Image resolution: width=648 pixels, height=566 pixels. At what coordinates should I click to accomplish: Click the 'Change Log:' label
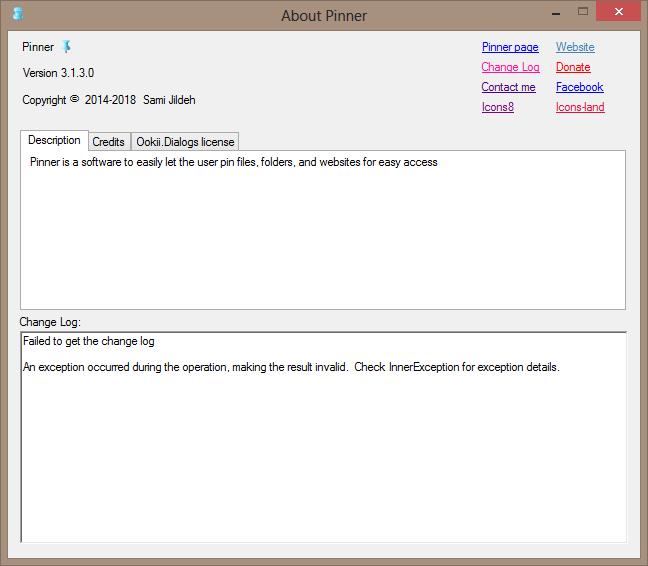(x=50, y=322)
